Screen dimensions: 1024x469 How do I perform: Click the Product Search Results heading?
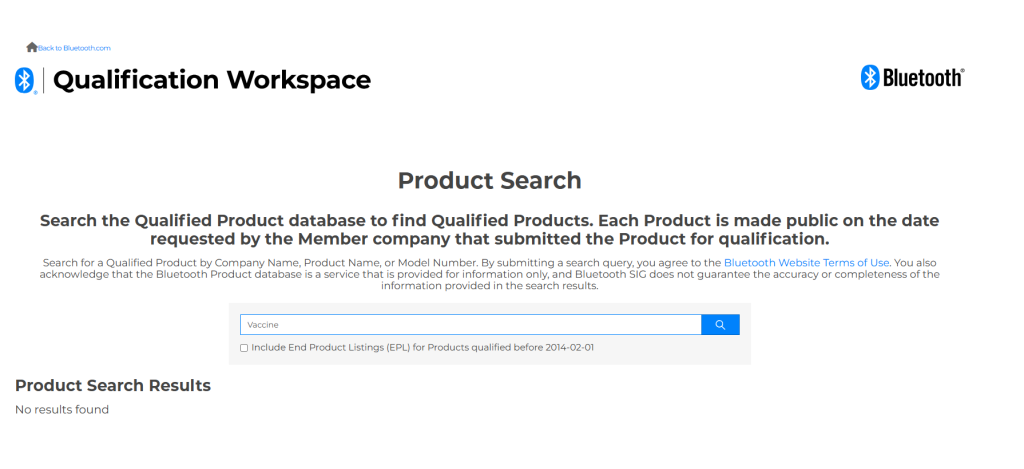pyautogui.click(x=113, y=385)
